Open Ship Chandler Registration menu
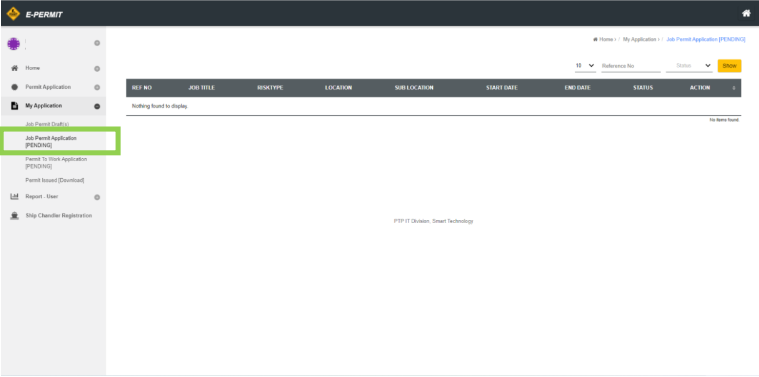 pos(59,216)
